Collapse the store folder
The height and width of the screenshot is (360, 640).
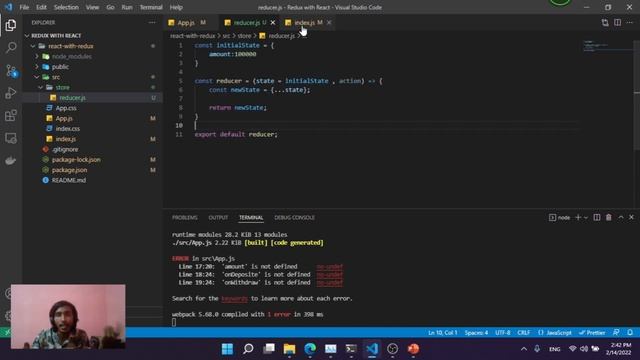[x=93, y=87]
